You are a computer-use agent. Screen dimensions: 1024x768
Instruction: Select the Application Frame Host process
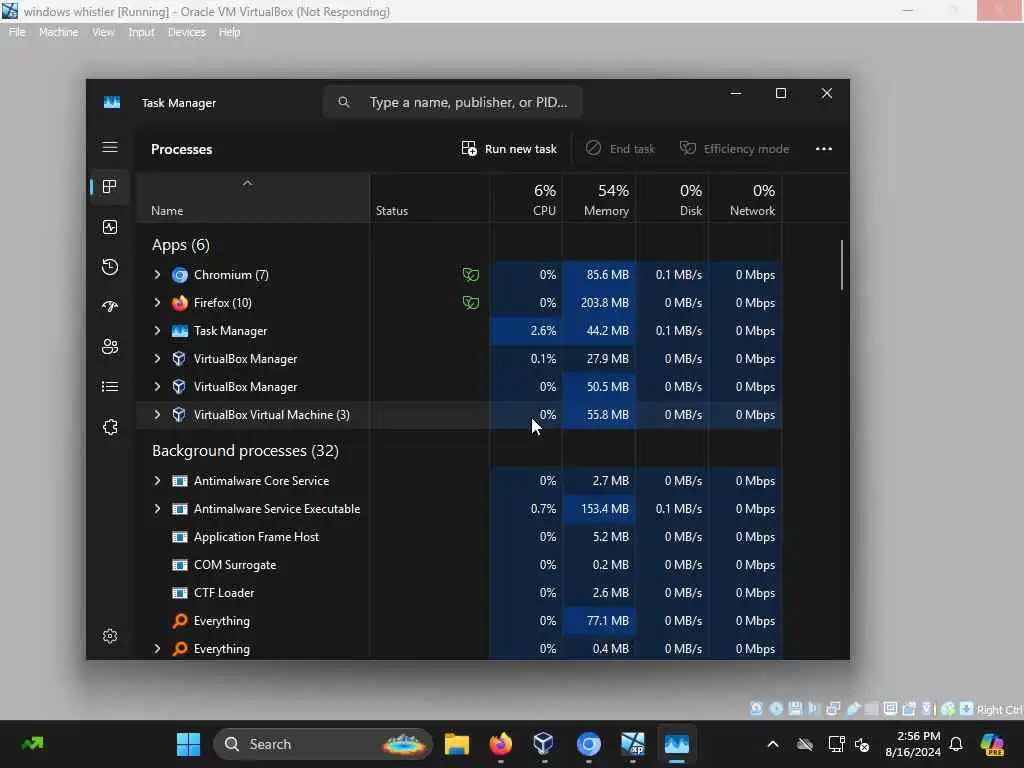pyautogui.click(x=459, y=537)
